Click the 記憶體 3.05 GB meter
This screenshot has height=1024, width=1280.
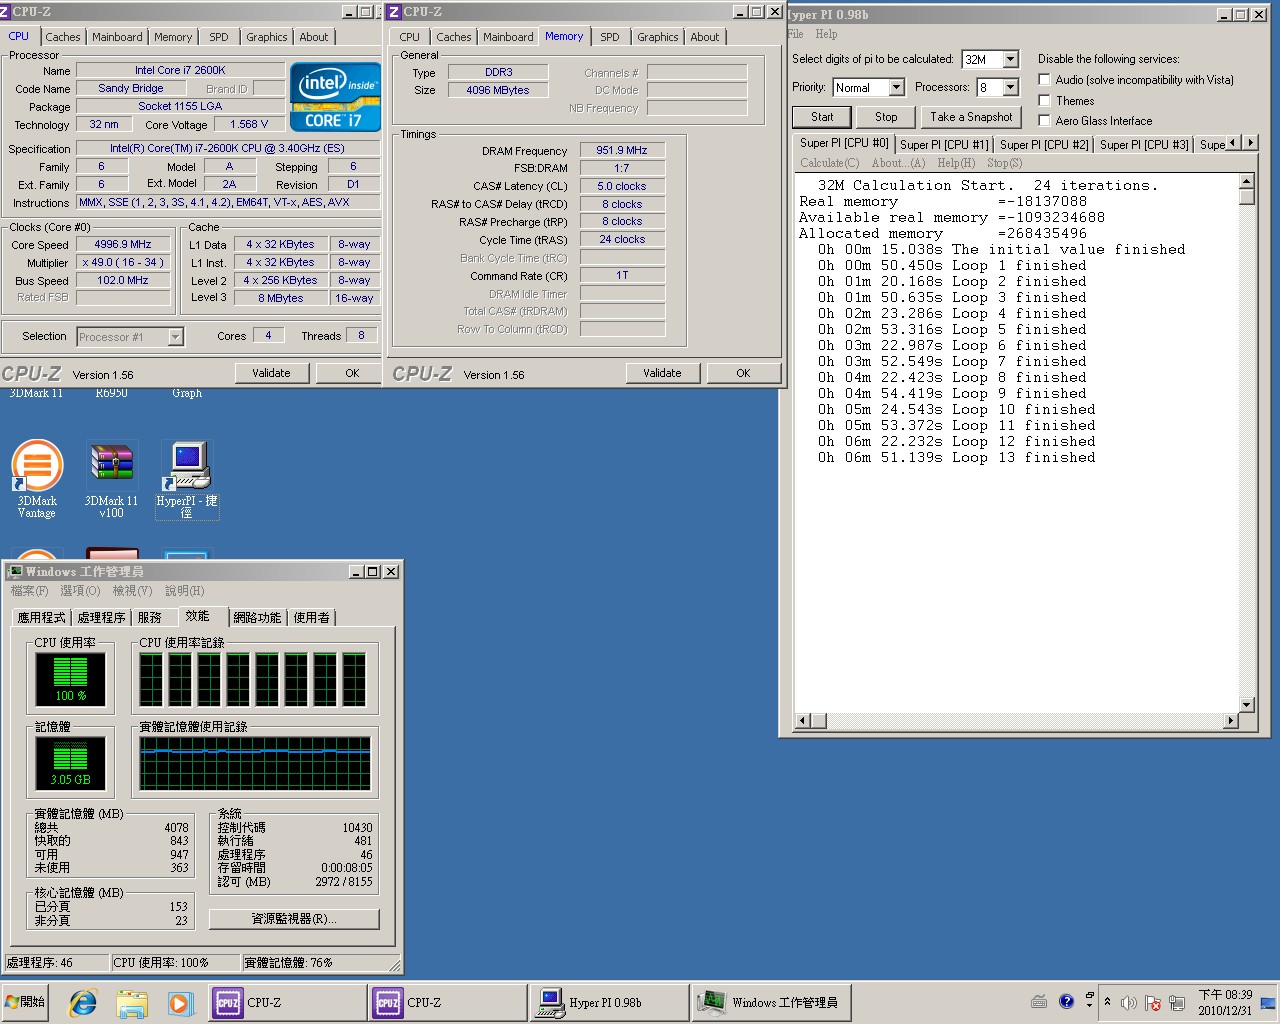[71, 762]
